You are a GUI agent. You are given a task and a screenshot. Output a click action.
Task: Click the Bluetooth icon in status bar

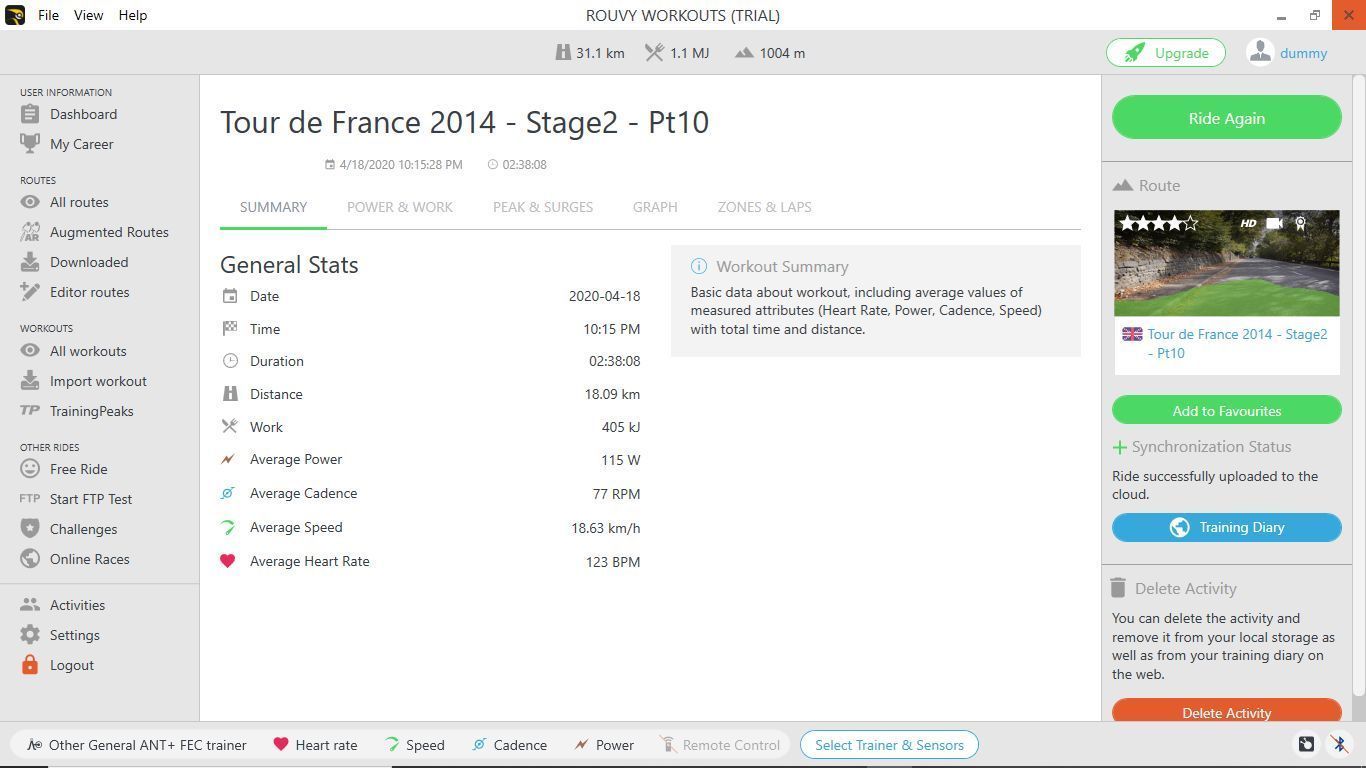[x=1339, y=744]
